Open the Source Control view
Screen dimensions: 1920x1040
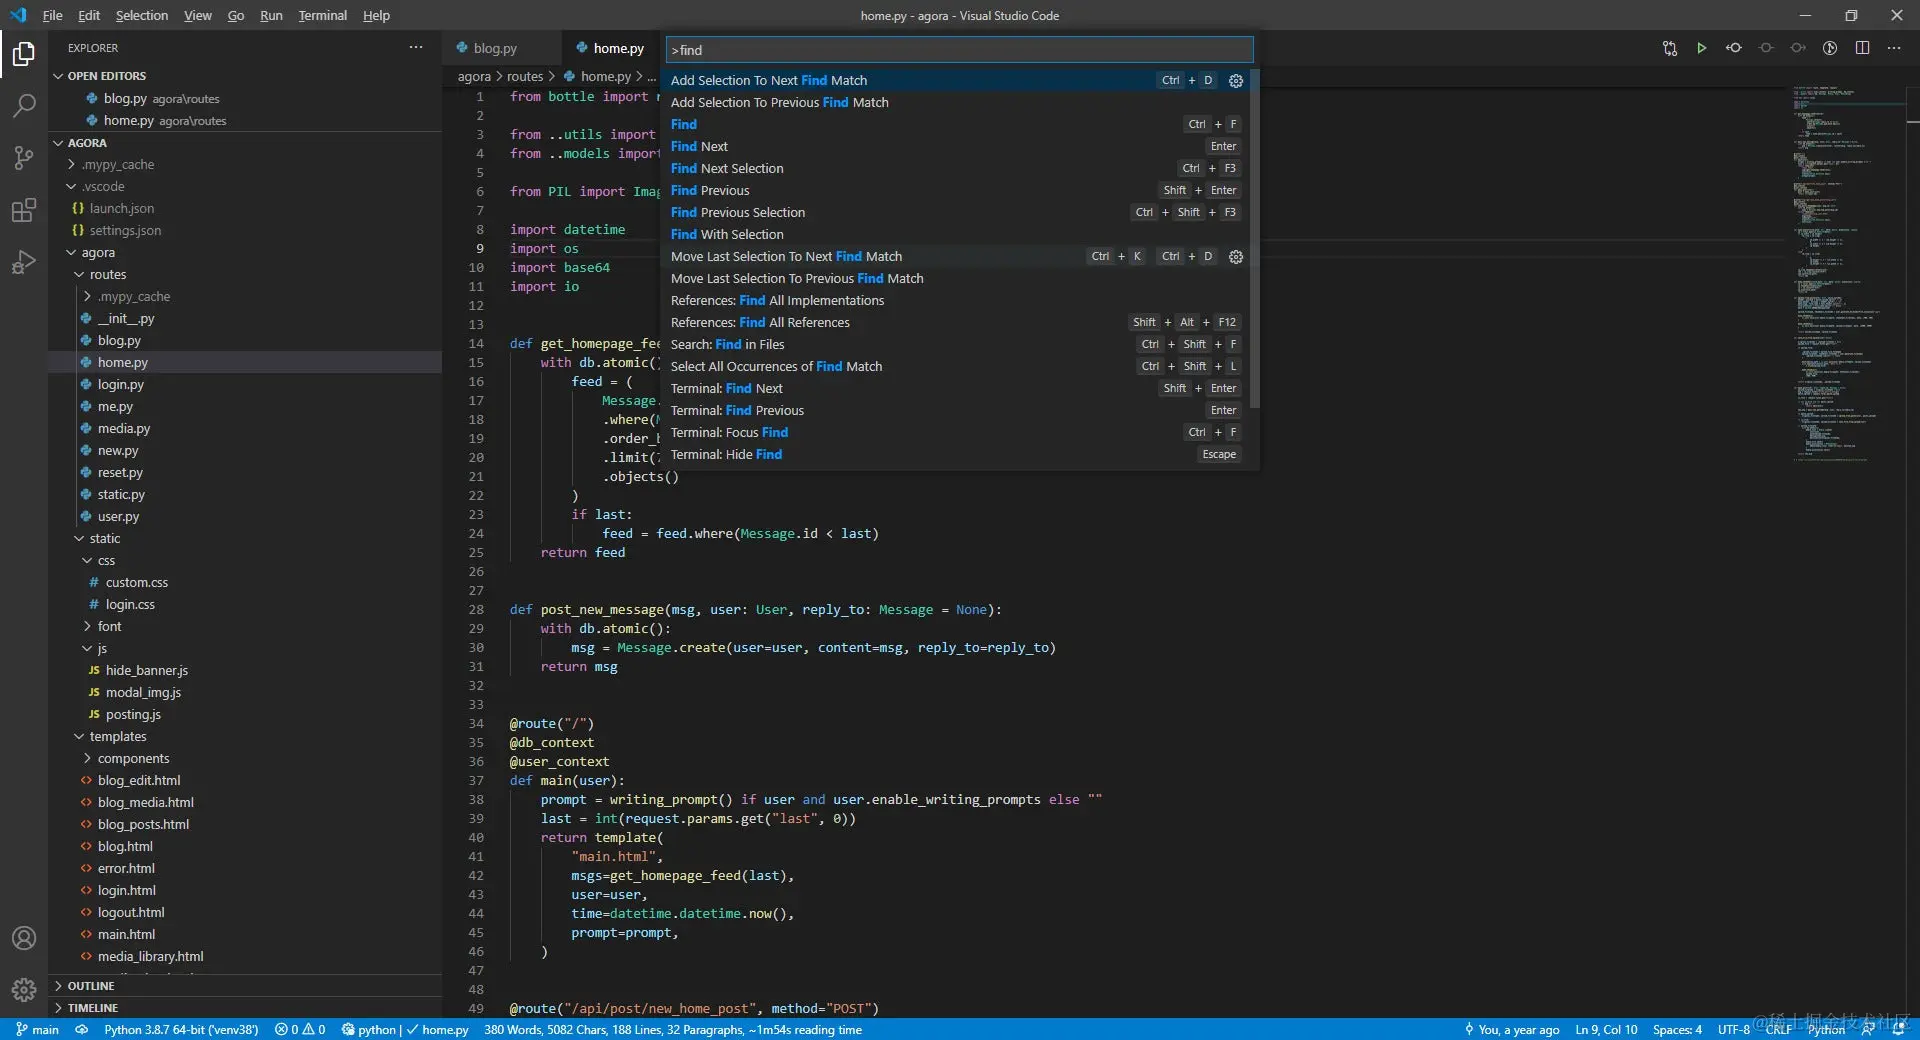24,158
